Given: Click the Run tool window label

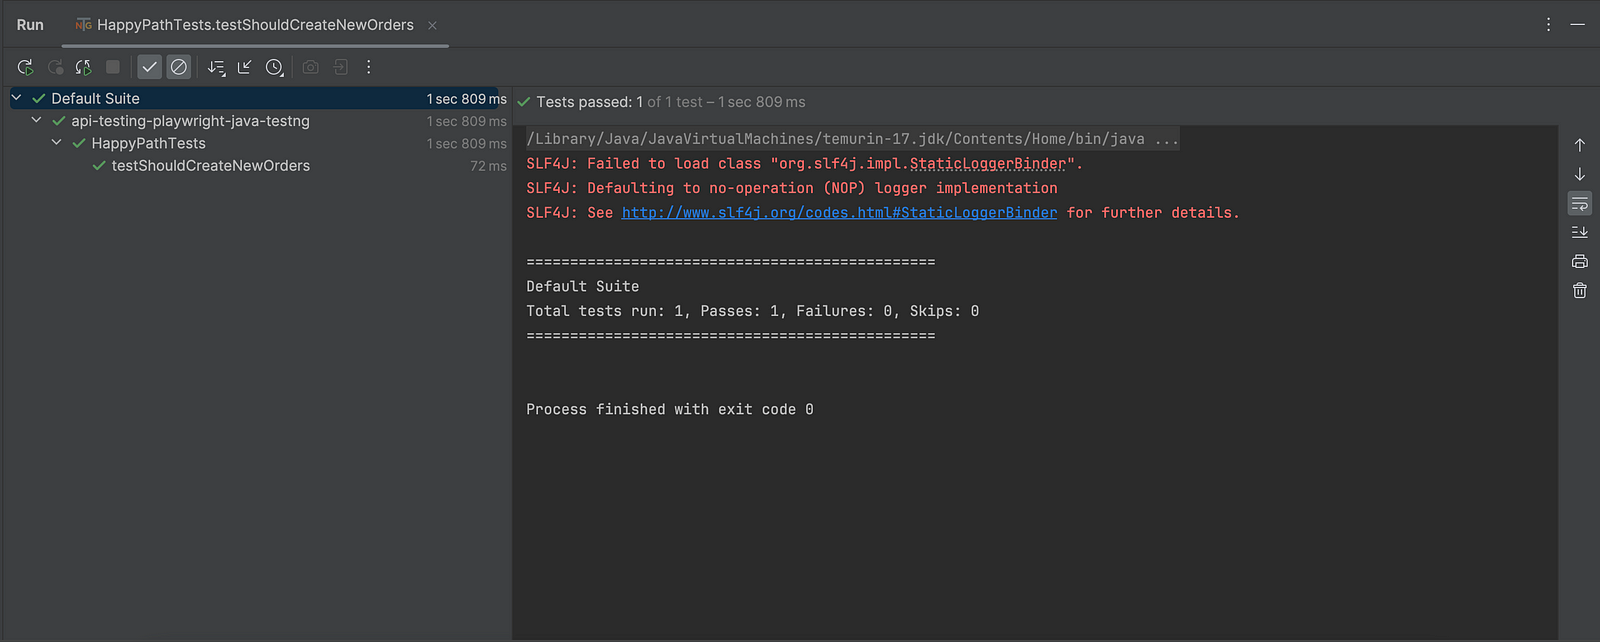Looking at the screenshot, I should click(x=30, y=25).
